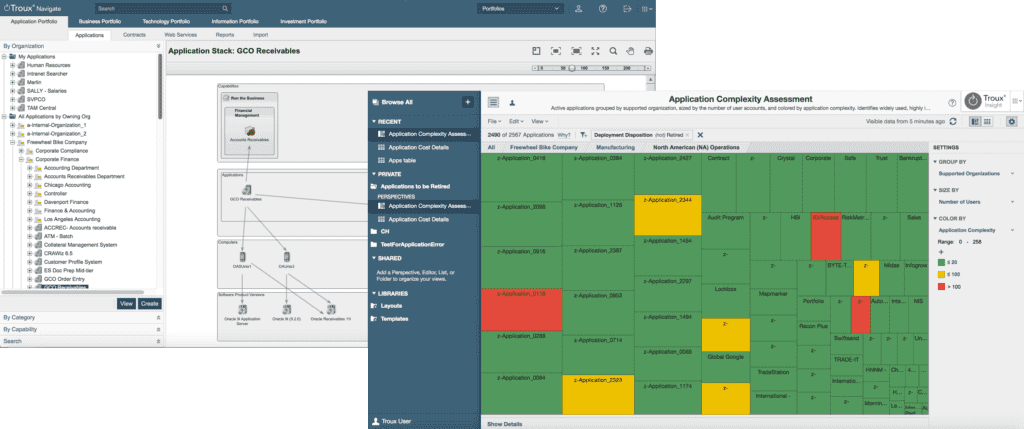
Task: Open the Application Complexity color-by dropdown
Action: (976, 230)
